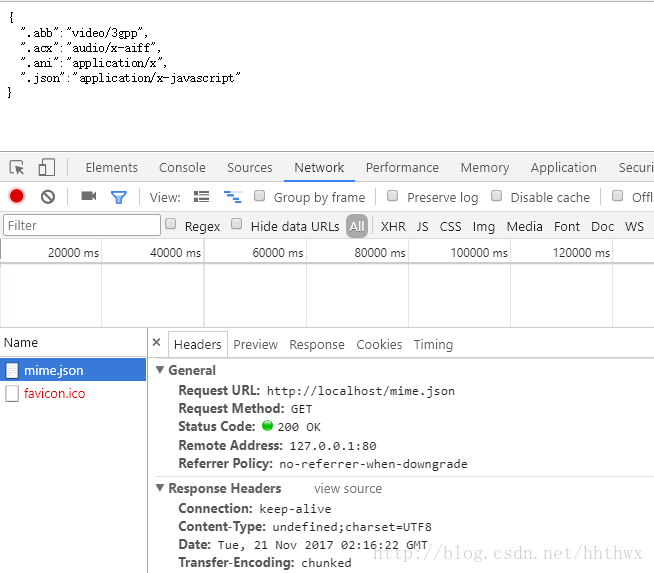Click the capture screenshots camera icon
The width and height of the screenshot is (654, 573).
coord(88,196)
